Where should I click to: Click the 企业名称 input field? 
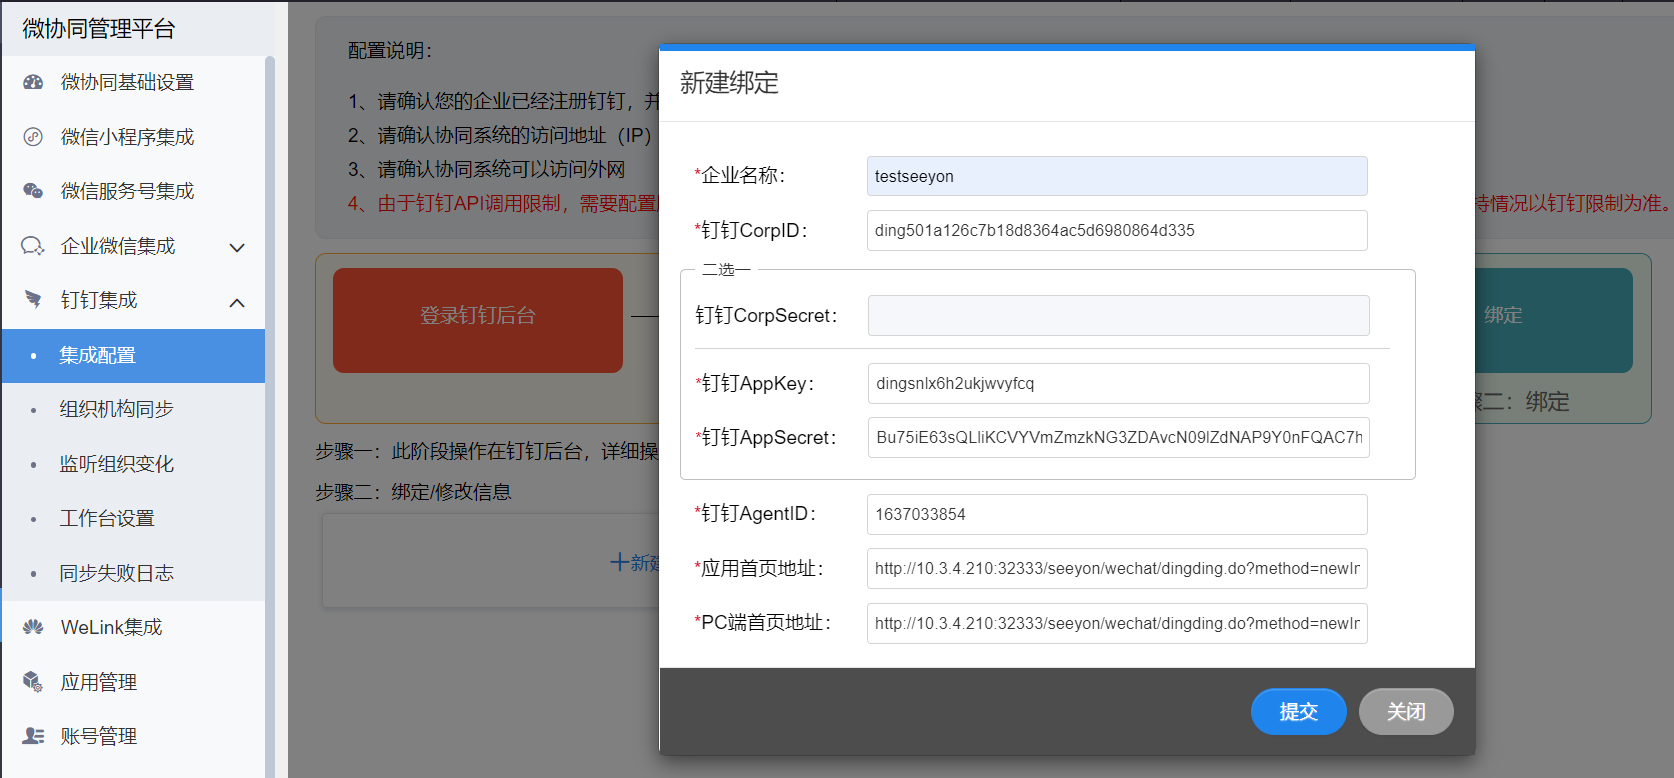1117,176
